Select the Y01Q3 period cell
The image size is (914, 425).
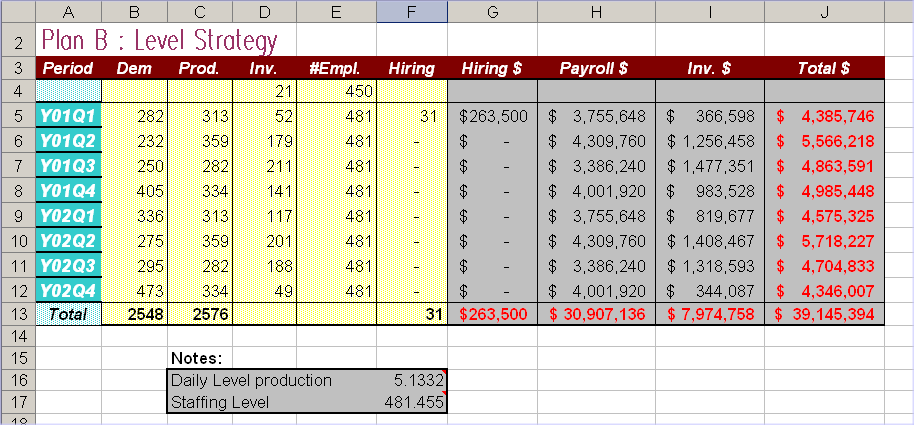[x=68, y=166]
